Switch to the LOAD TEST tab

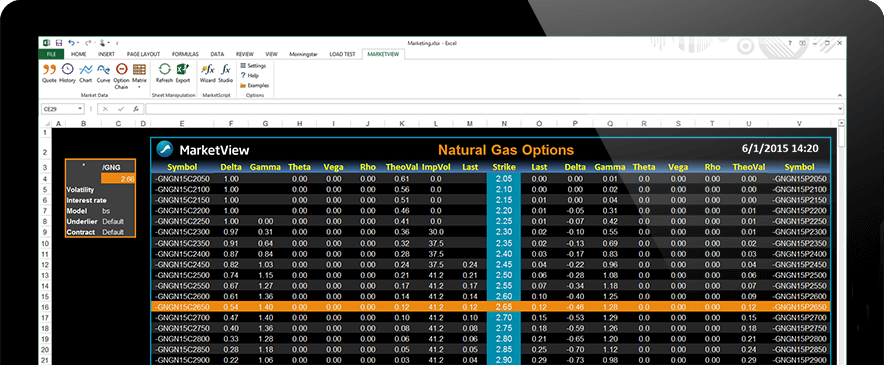(342, 54)
